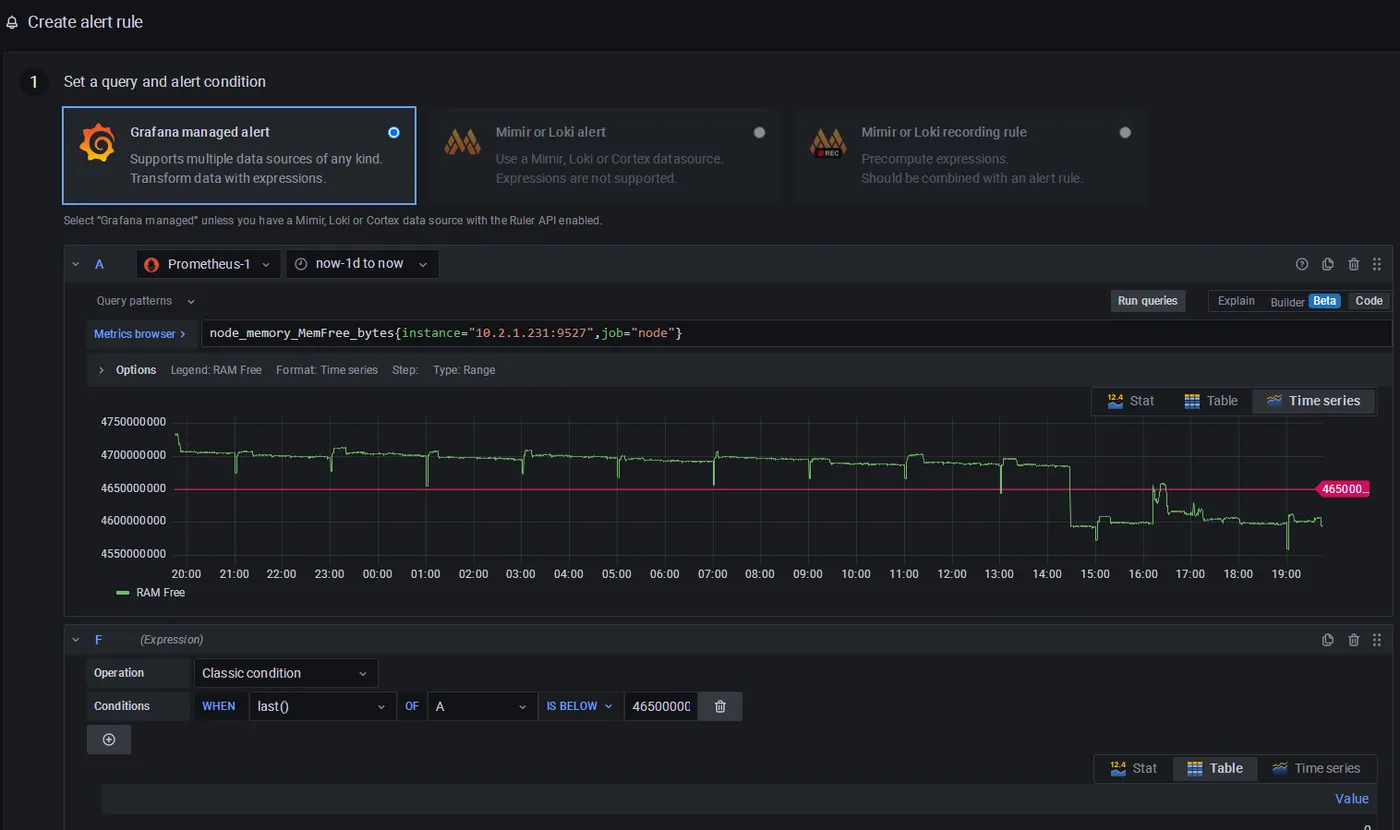
Task: Click the help icon for query A
Action: 1302,264
